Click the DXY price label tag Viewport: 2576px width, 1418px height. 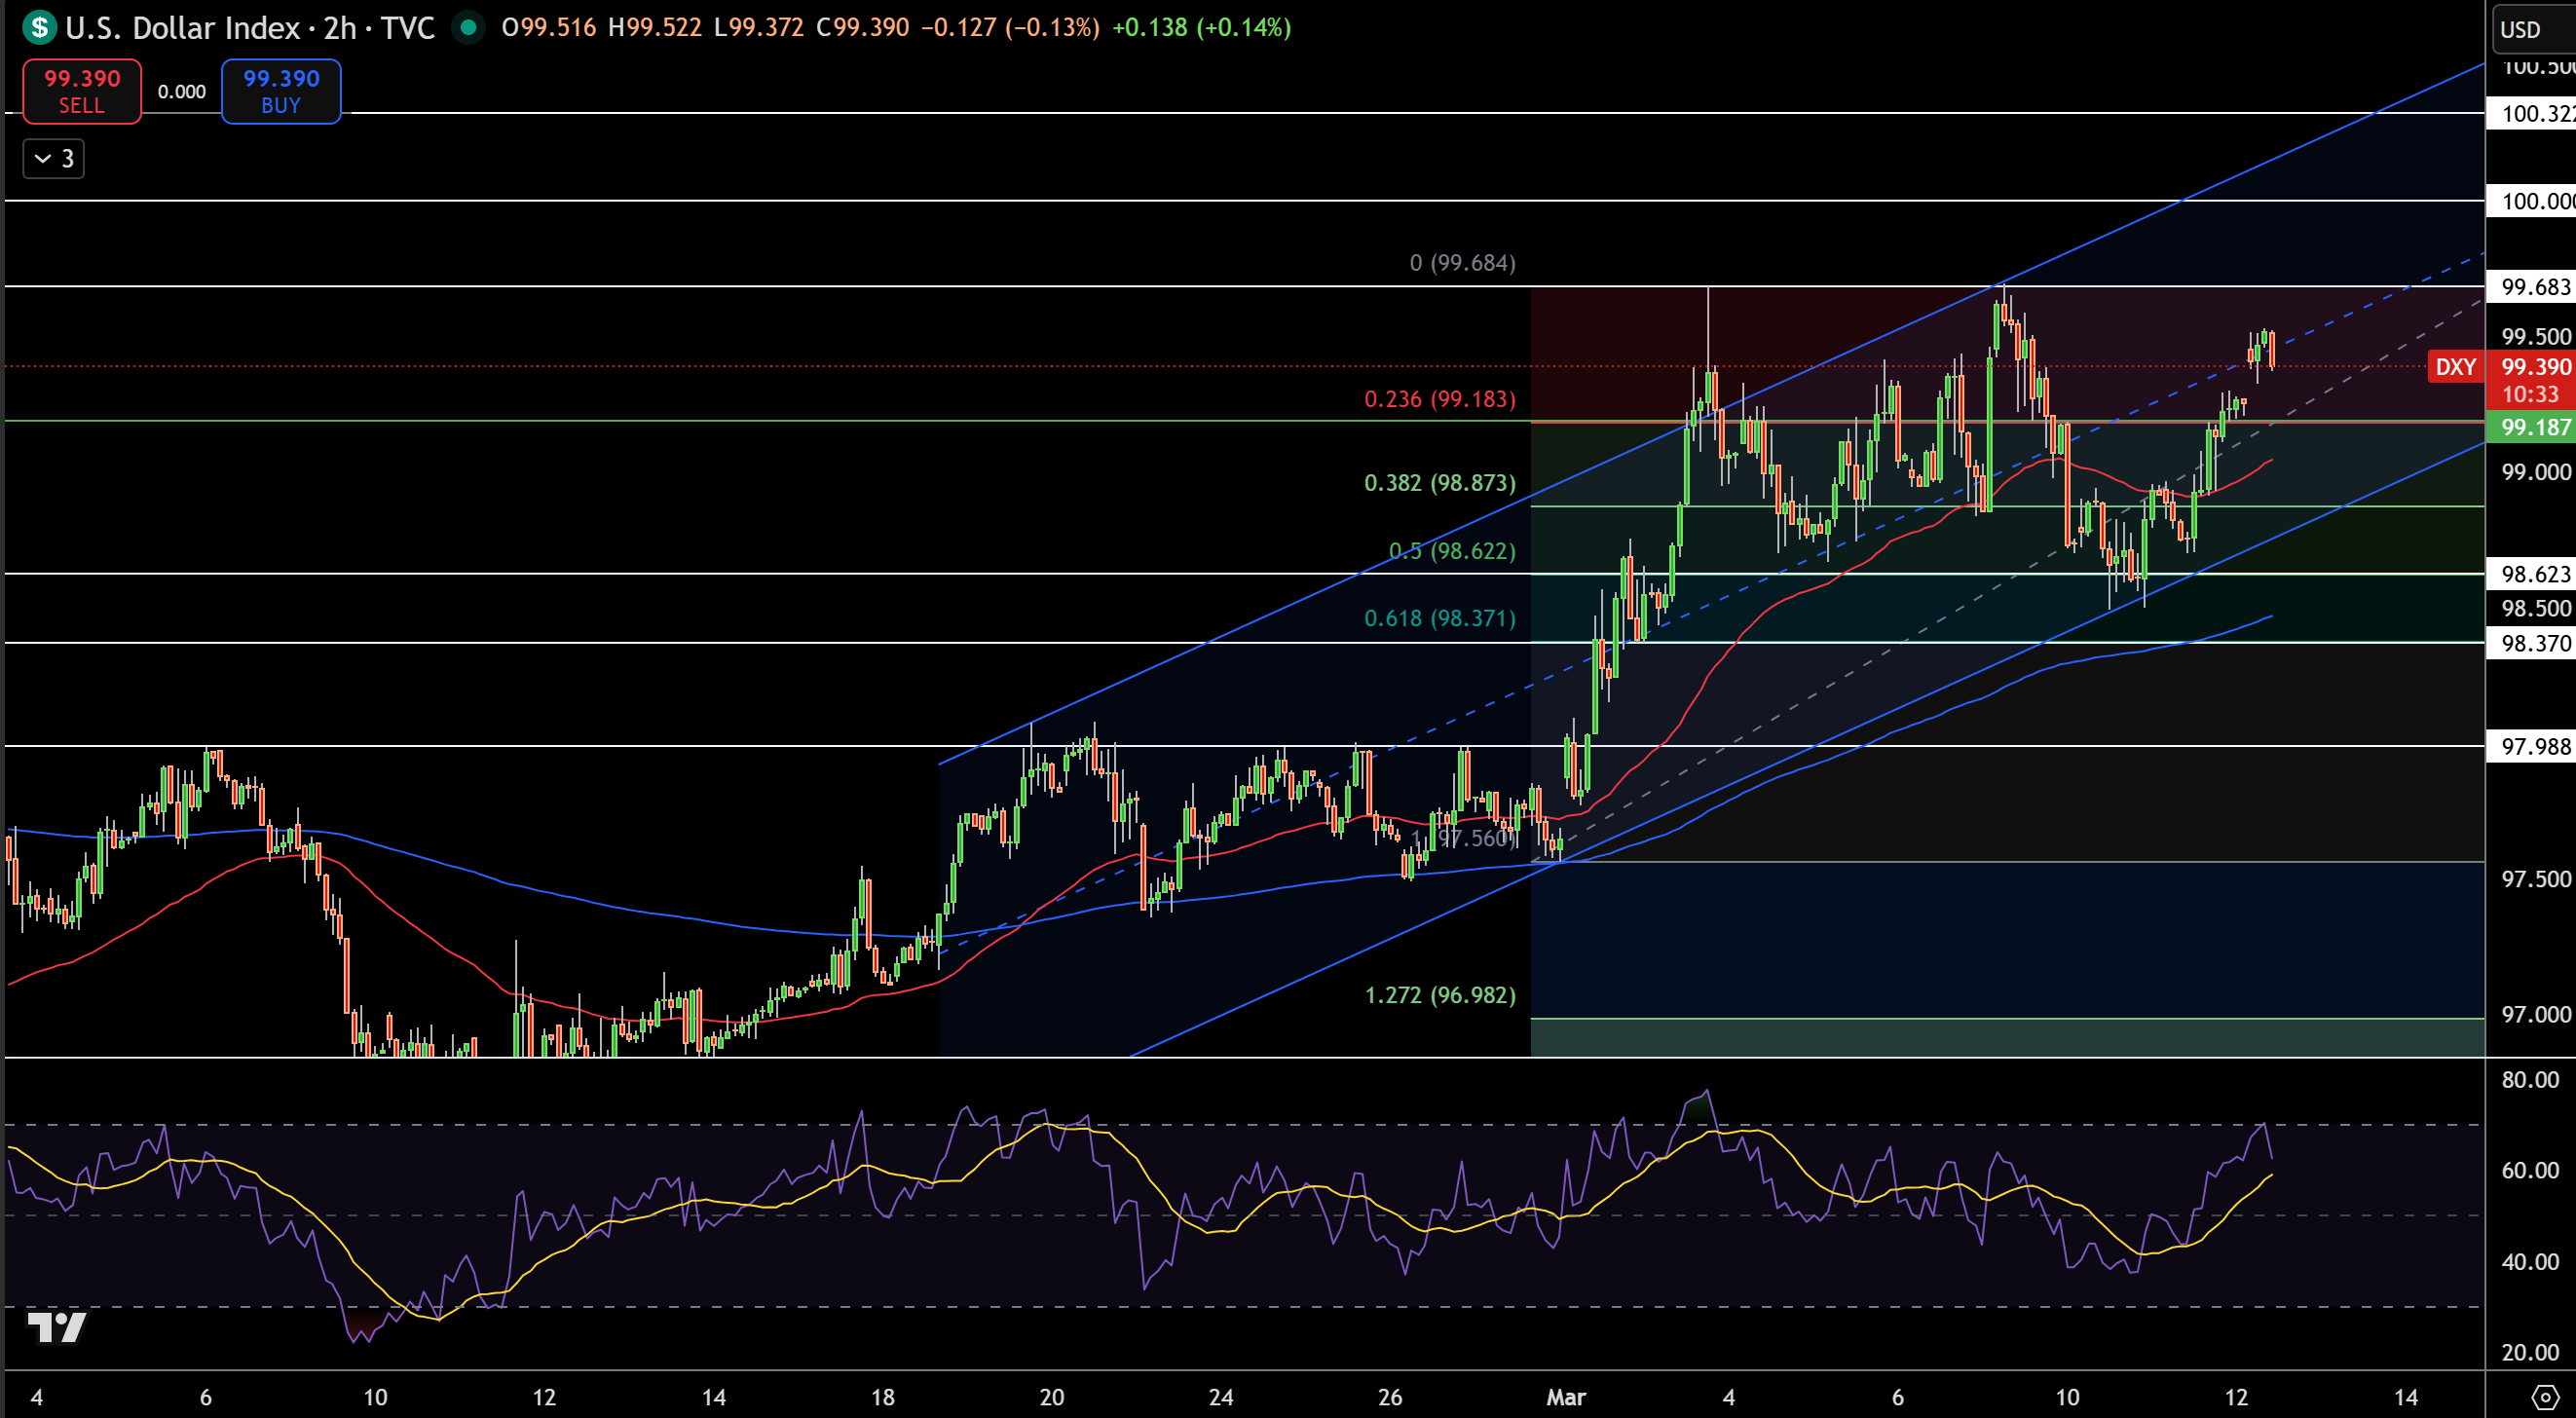click(x=2456, y=366)
